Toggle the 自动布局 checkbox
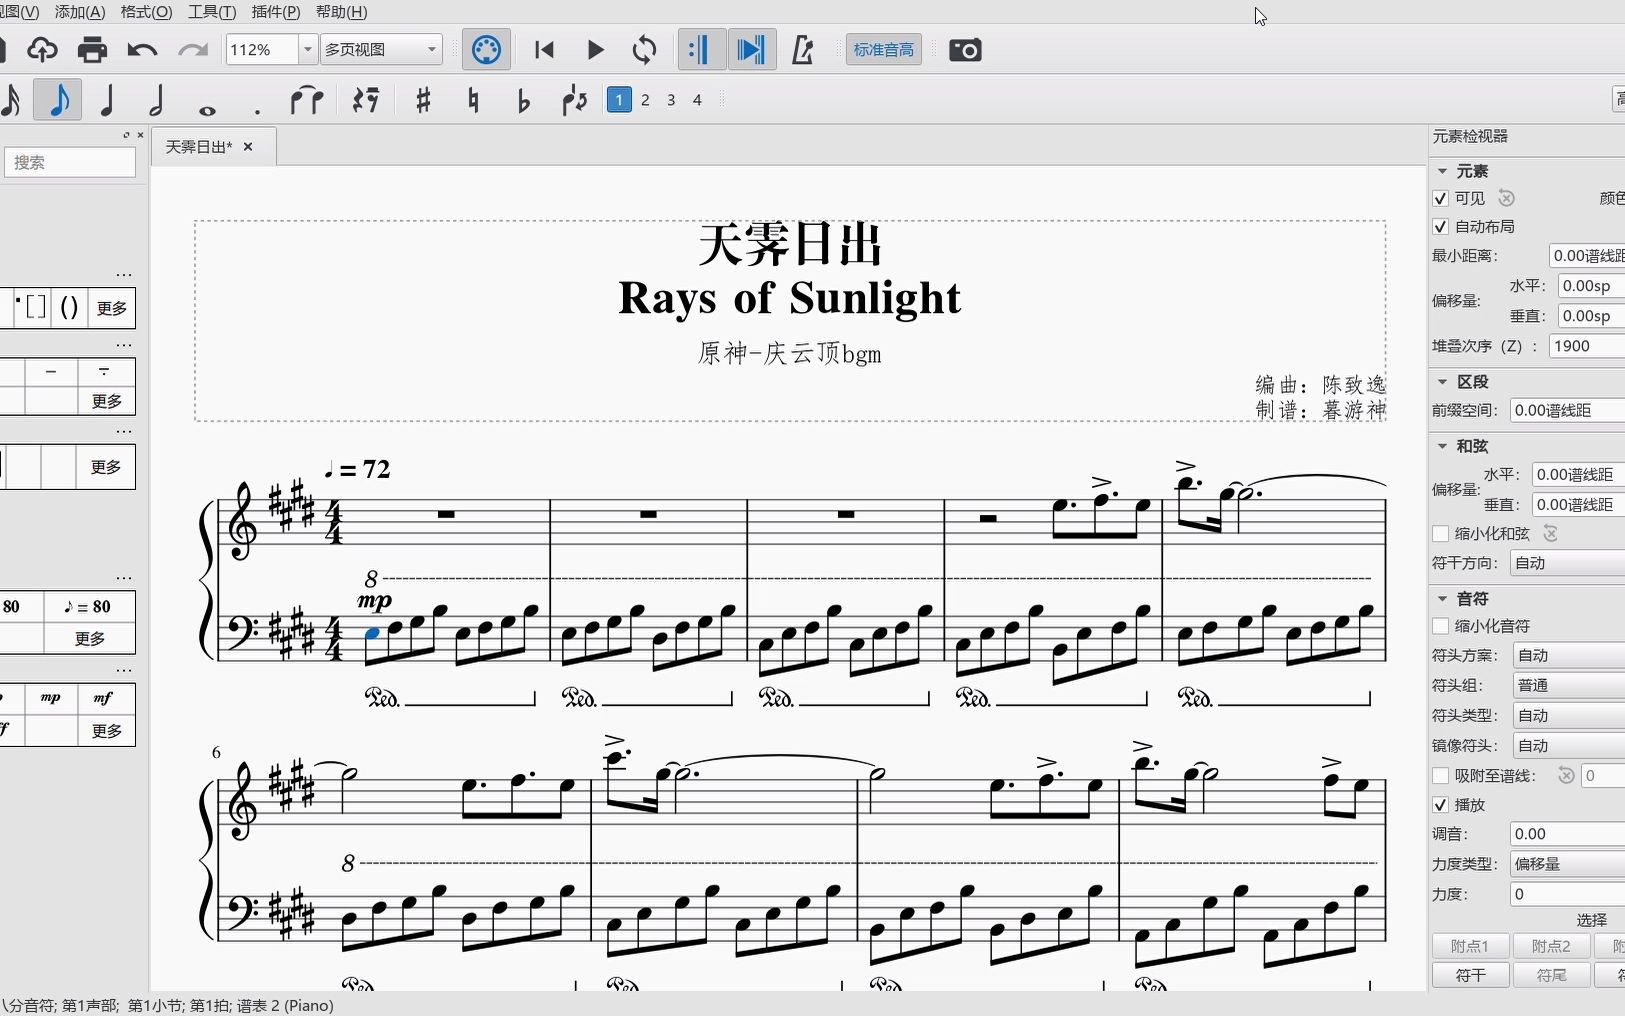Image resolution: width=1625 pixels, height=1016 pixels. [x=1441, y=226]
